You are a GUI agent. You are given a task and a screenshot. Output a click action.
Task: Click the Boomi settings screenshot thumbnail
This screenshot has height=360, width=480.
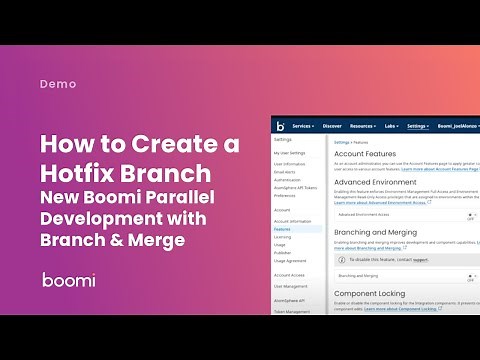point(375,215)
